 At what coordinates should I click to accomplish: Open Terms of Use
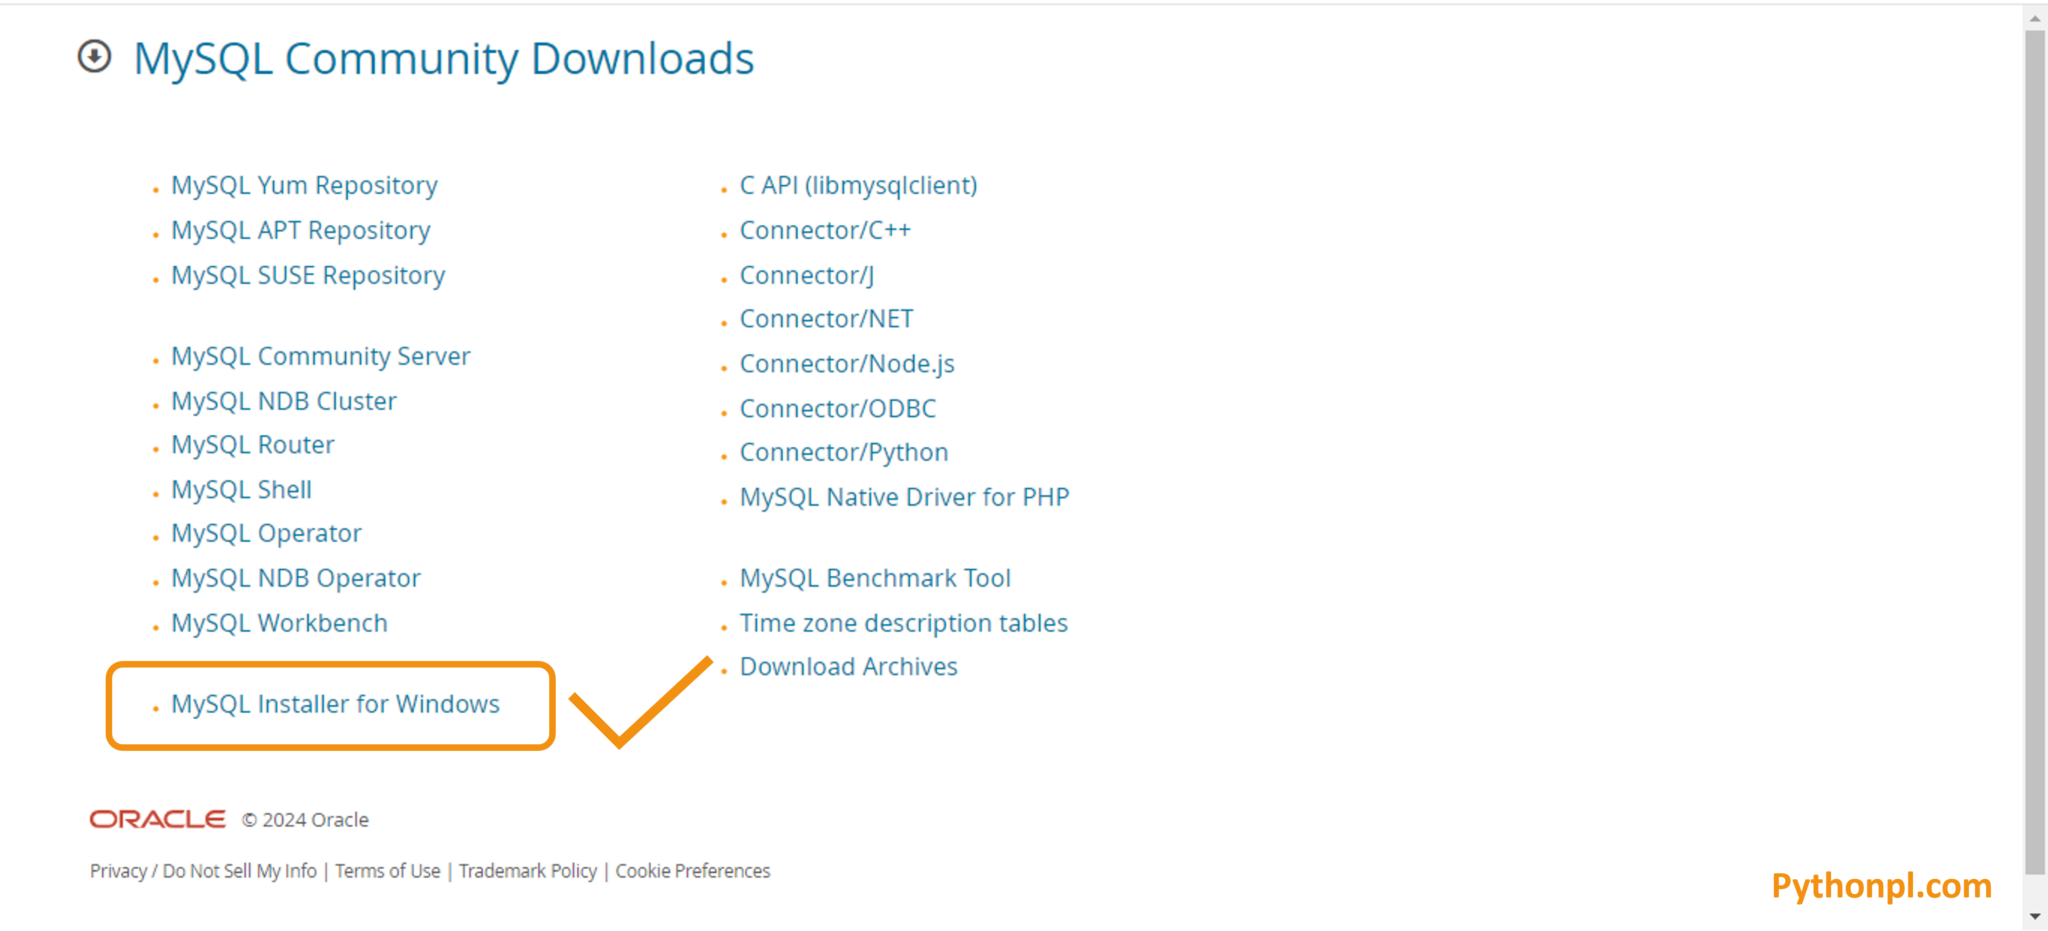tap(387, 870)
